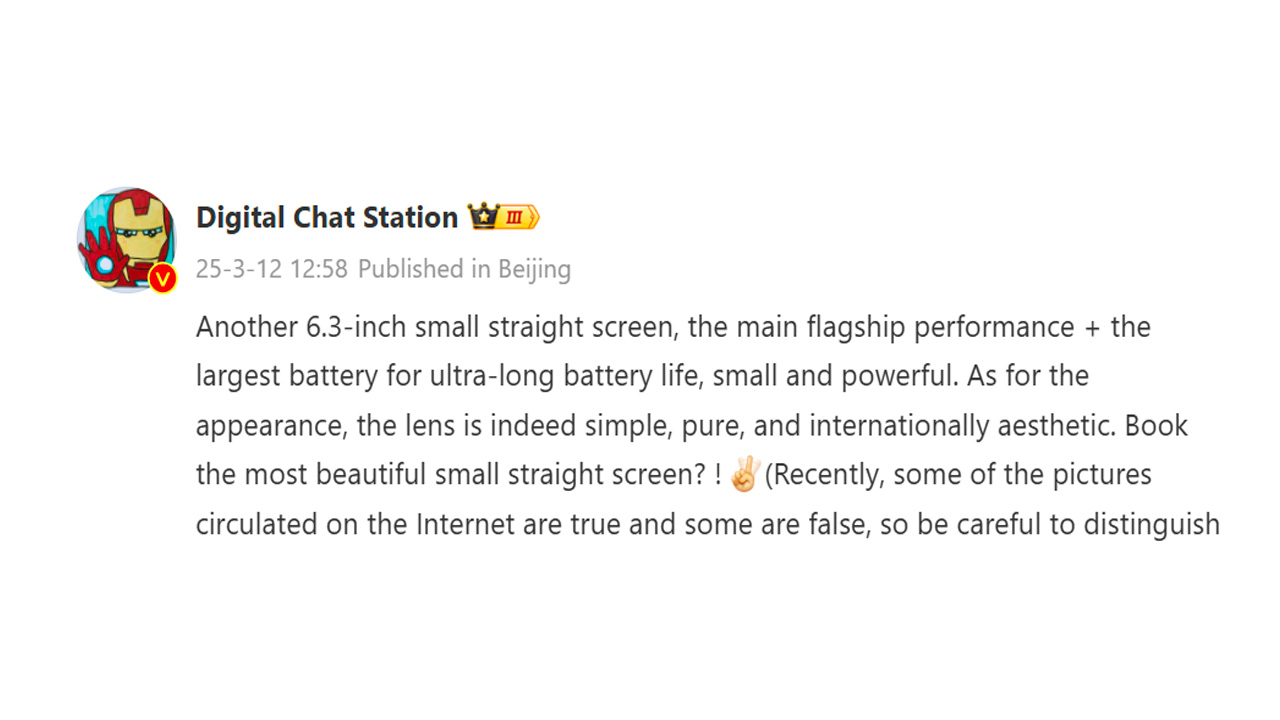Open Digital Chat Station's profile name
Screen dimensions: 1280x720
click(x=327, y=217)
